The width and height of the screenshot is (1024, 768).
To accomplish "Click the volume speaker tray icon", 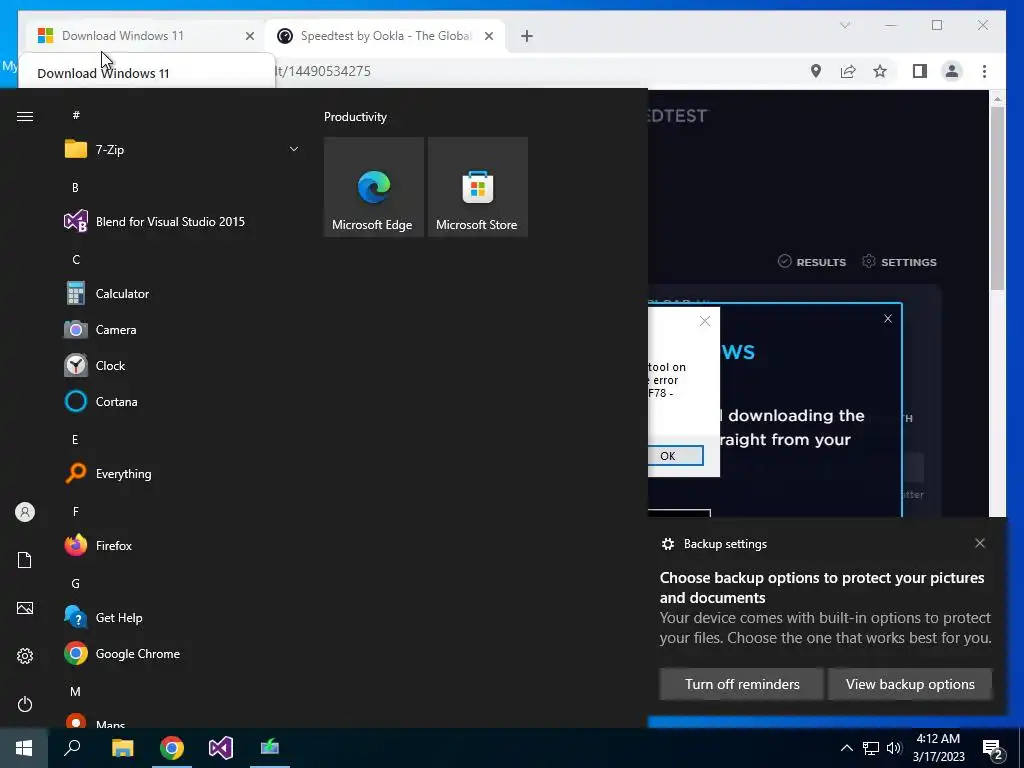I will coord(894,748).
